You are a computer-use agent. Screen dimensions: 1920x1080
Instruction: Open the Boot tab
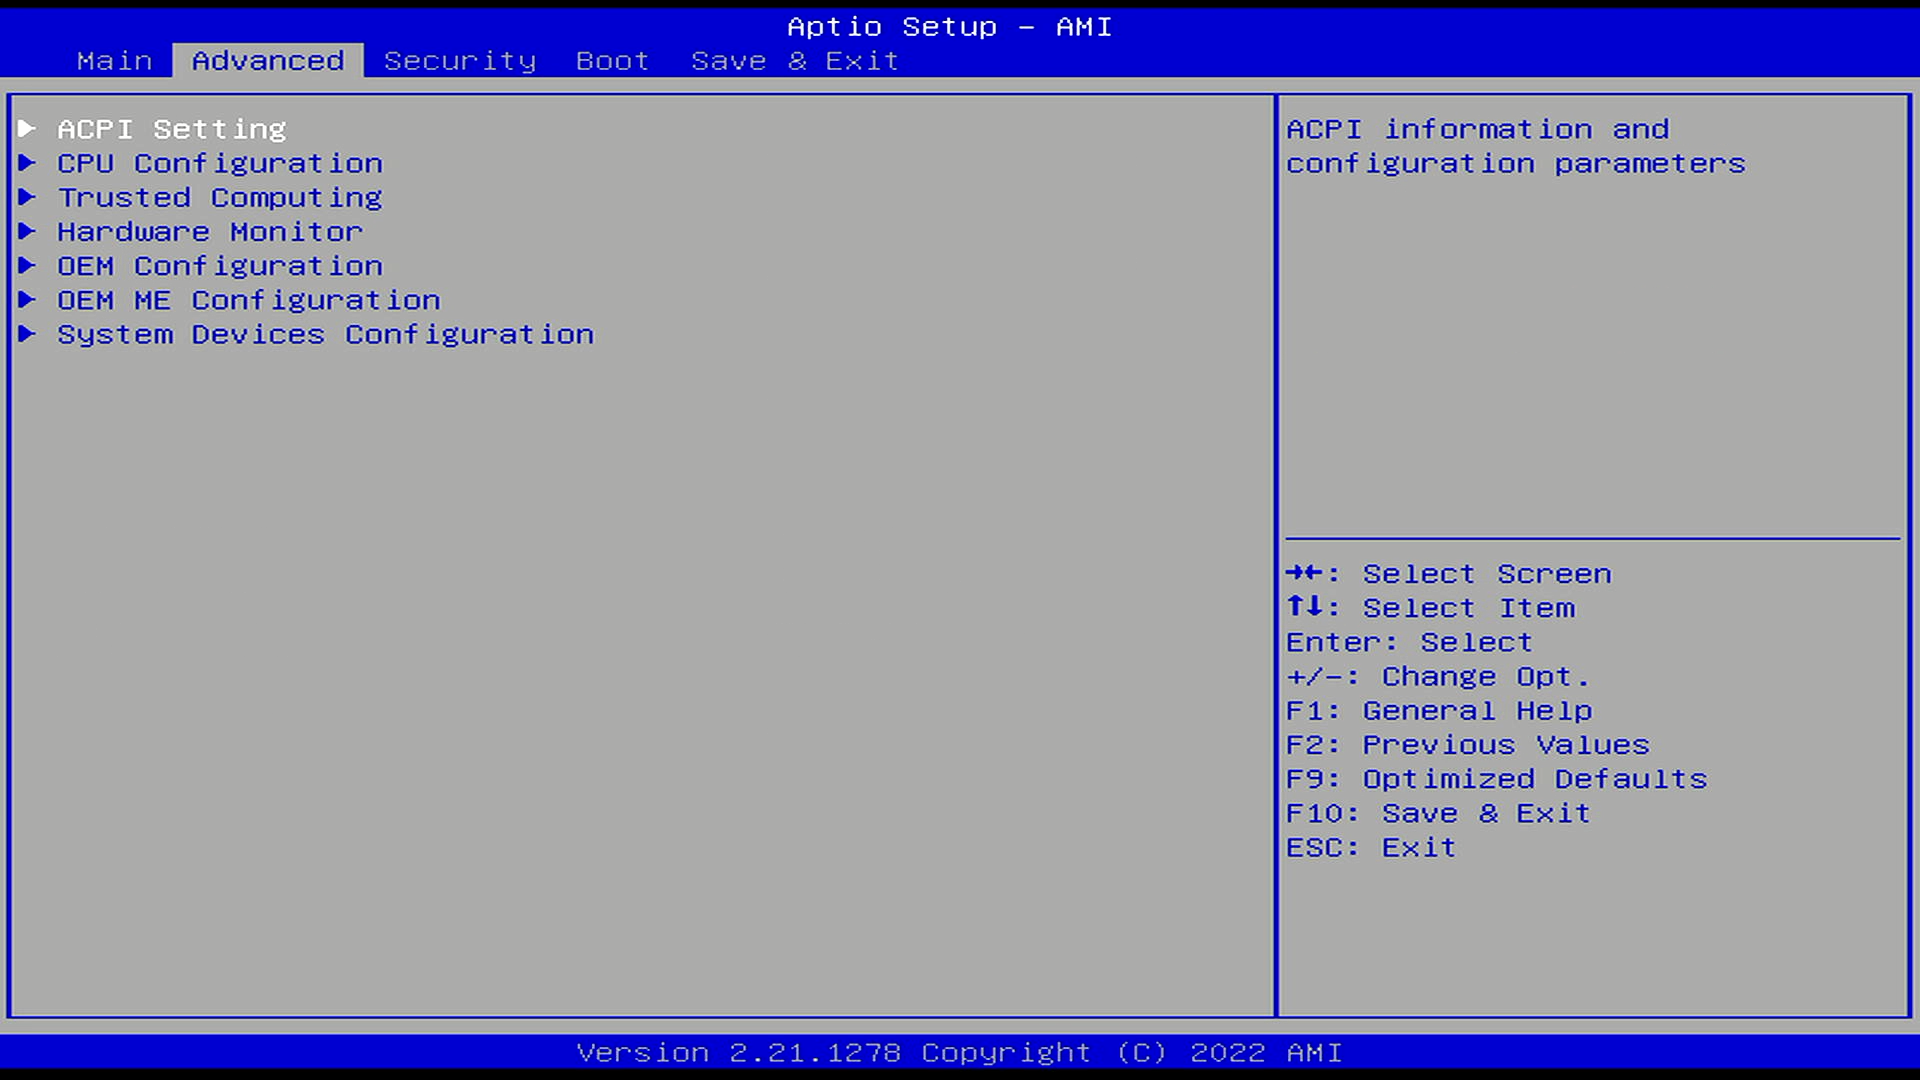click(x=612, y=61)
